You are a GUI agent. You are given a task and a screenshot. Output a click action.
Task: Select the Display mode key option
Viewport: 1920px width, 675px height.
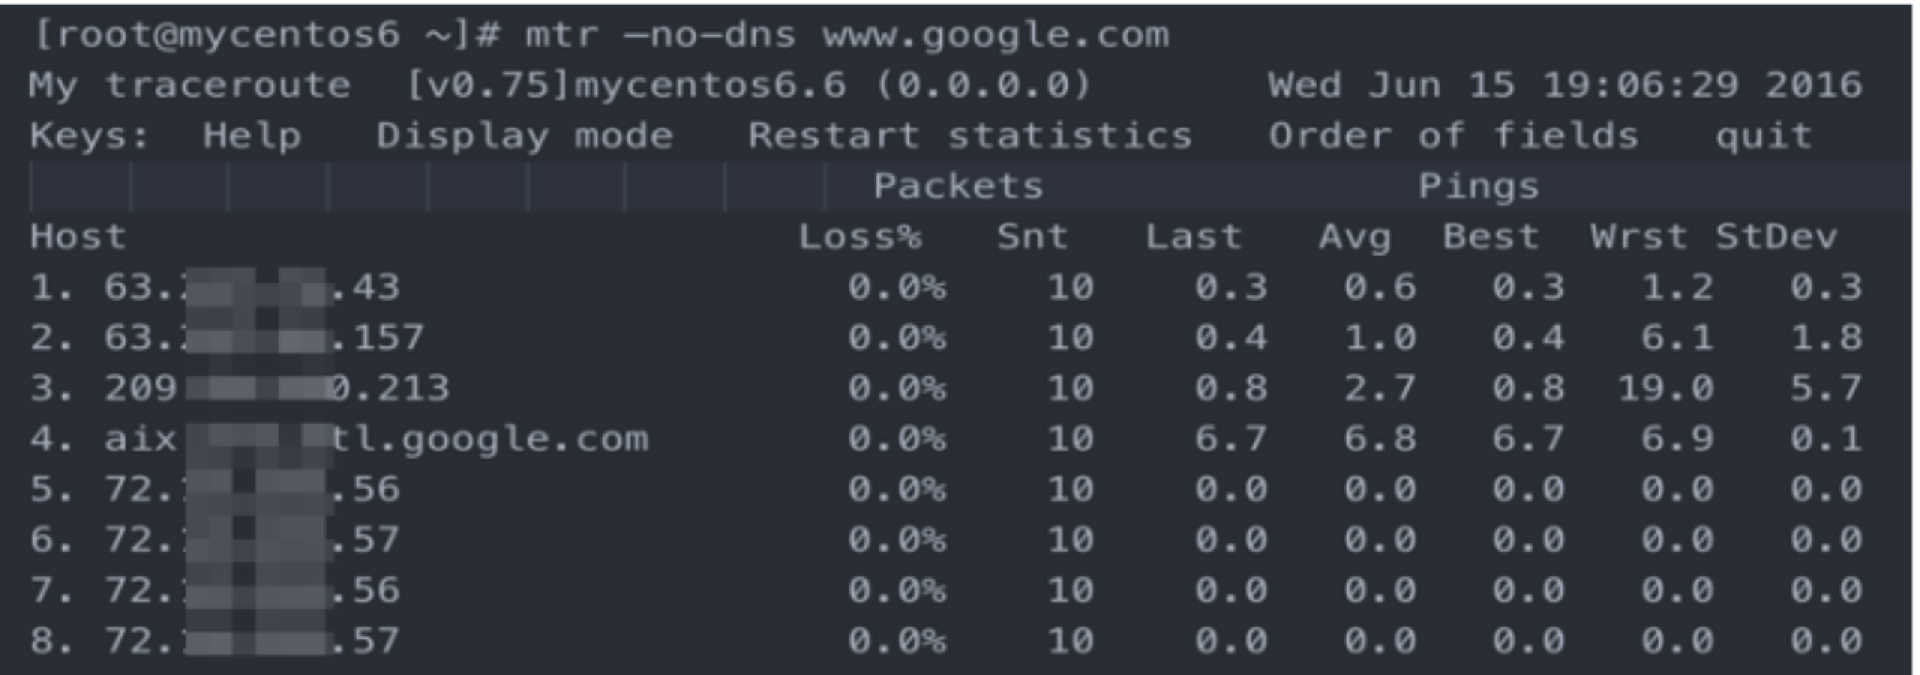pyautogui.click(x=524, y=136)
